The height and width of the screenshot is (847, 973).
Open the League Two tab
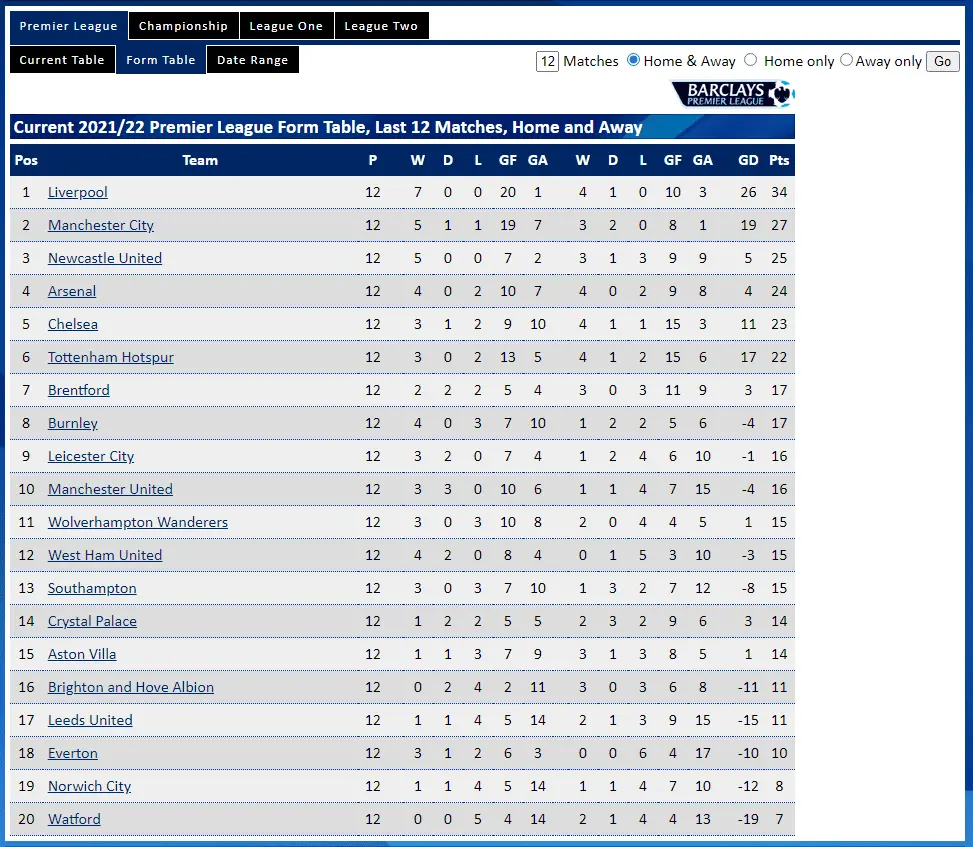[x=381, y=26]
